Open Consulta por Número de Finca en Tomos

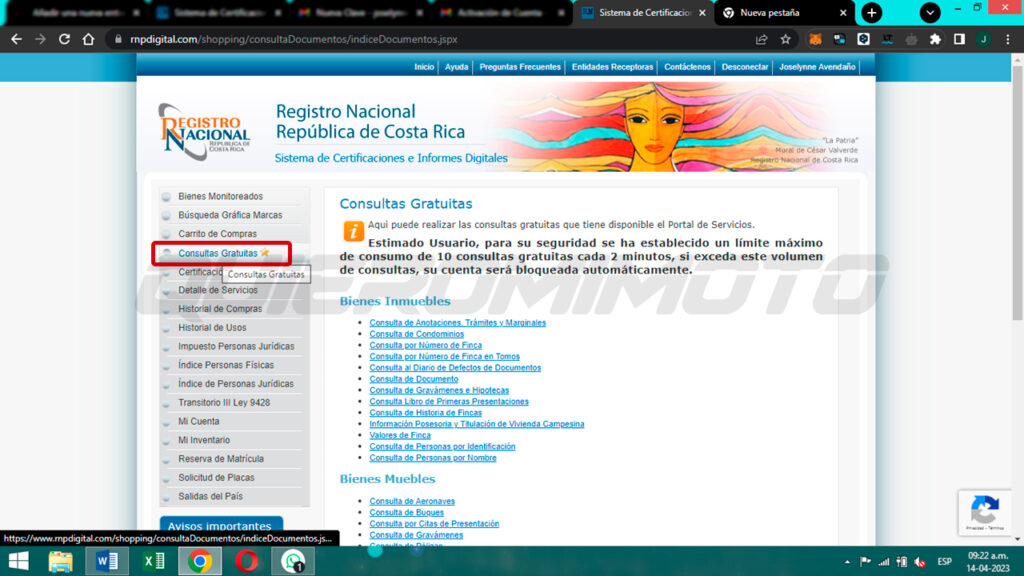click(444, 357)
